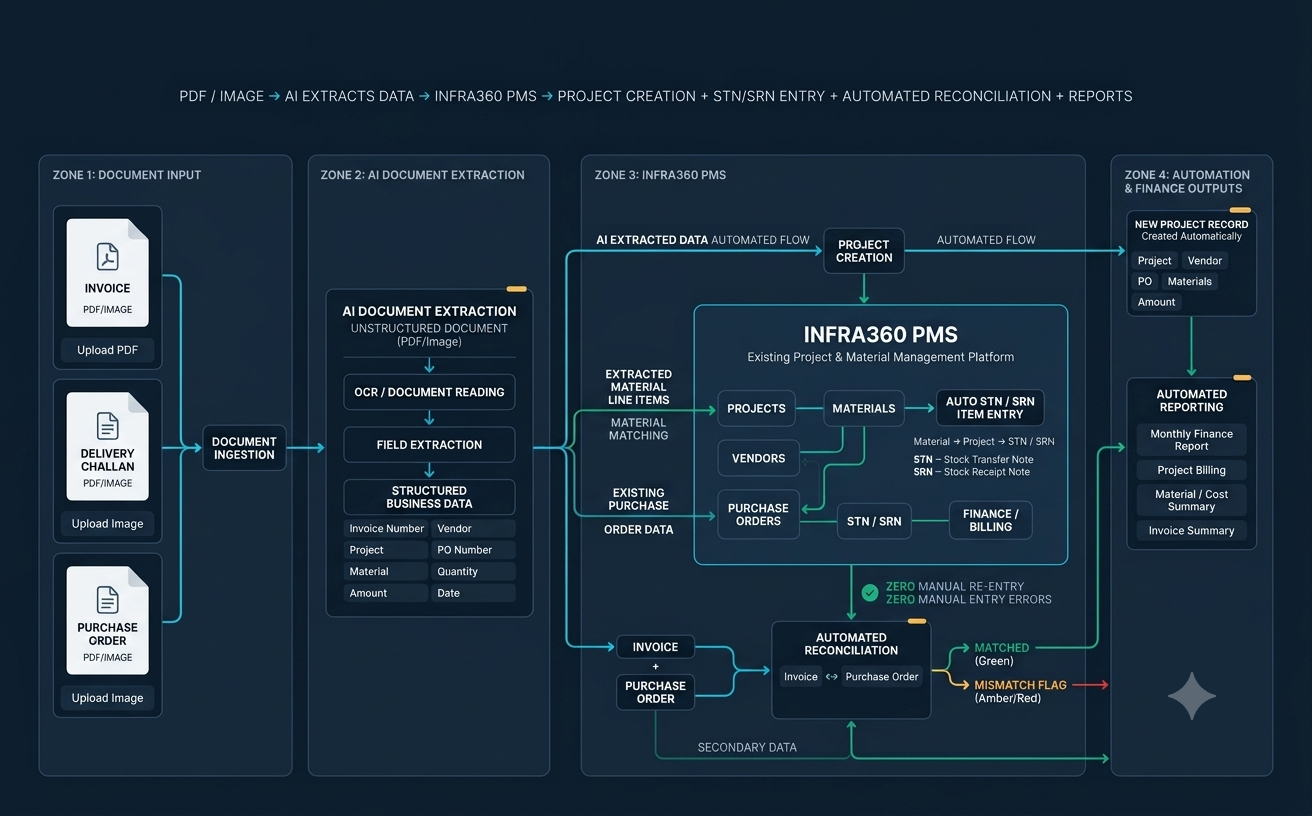
Task: Click the Materials tag in New Project Record
Action: click(1190, 281)
